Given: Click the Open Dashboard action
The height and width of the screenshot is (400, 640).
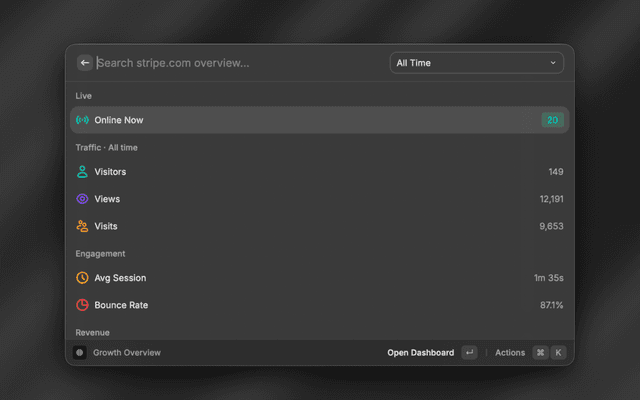Looking at the screenshot, I should tap(420, 353).
